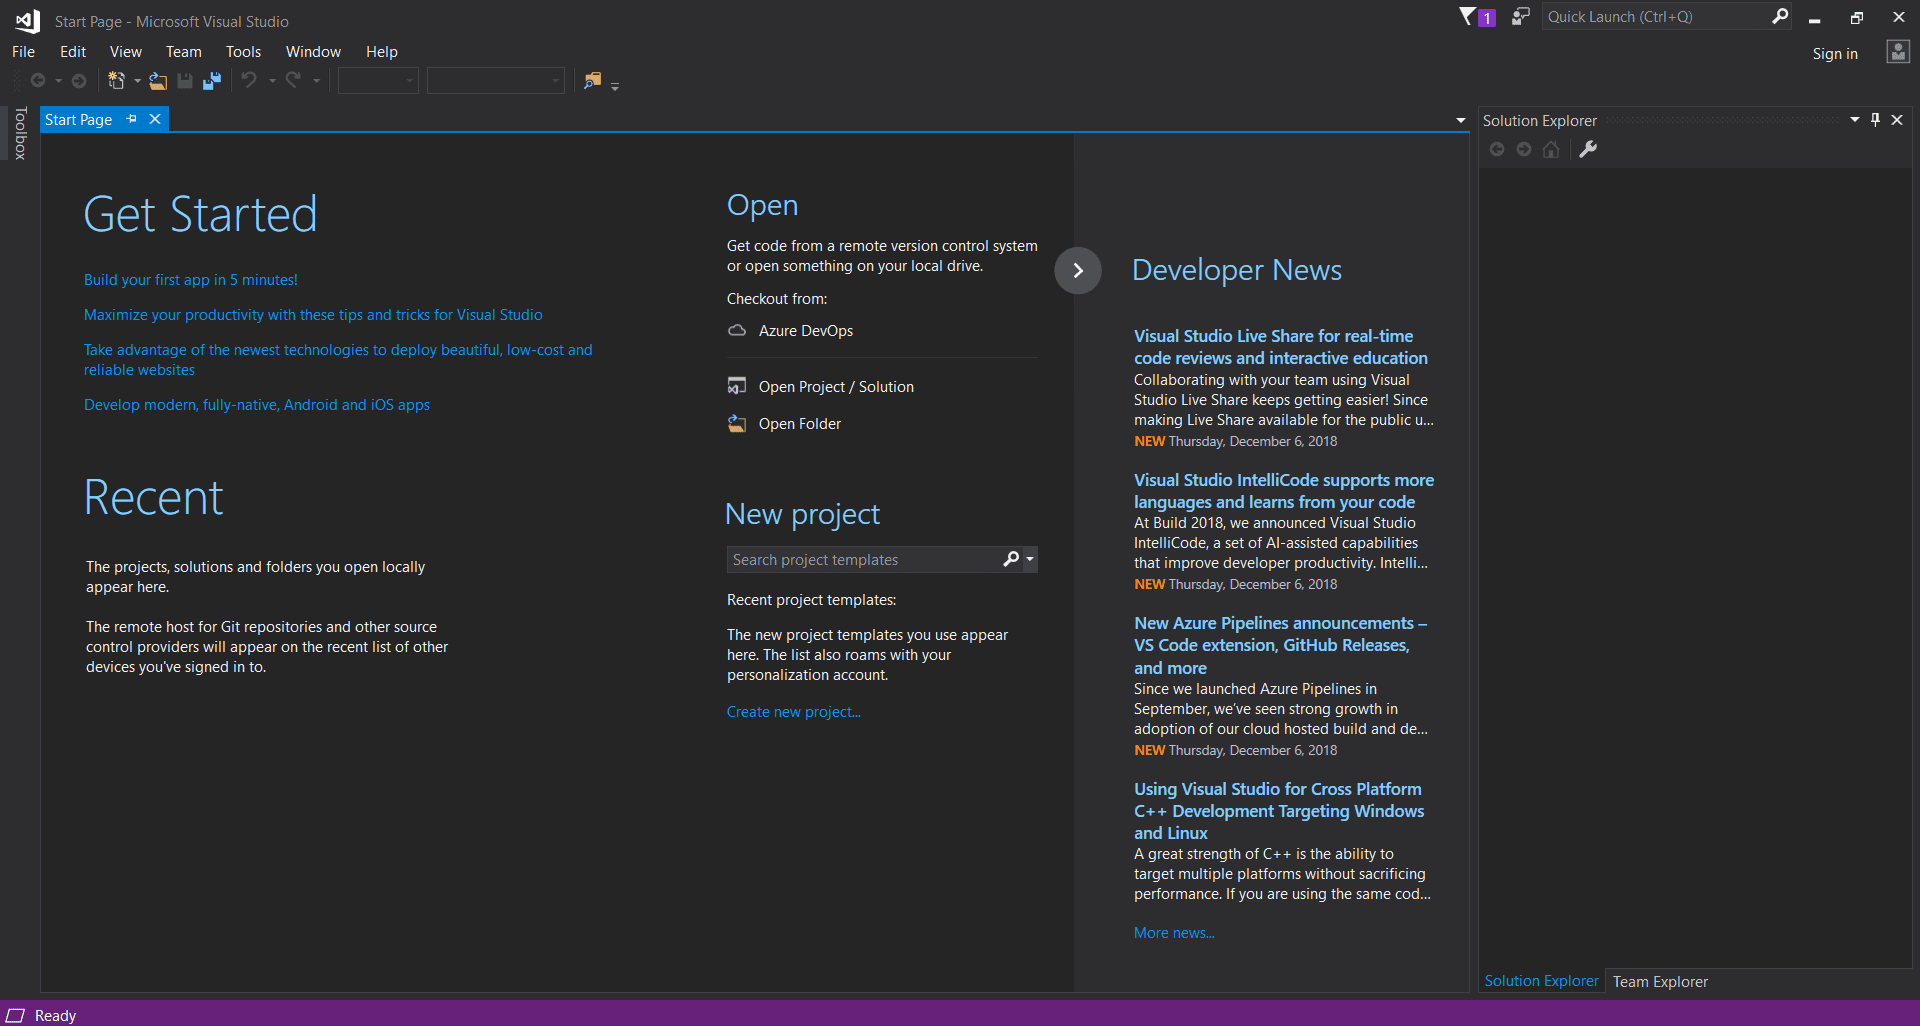Open Solution Explorer Properties wrench icon
This screenshot has height=1026, width=1920.
1588,149
